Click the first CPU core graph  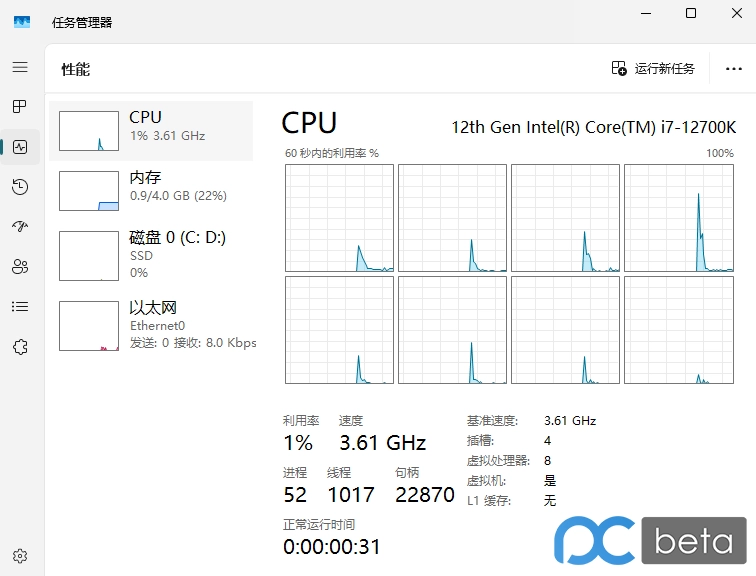coord(339,218)
